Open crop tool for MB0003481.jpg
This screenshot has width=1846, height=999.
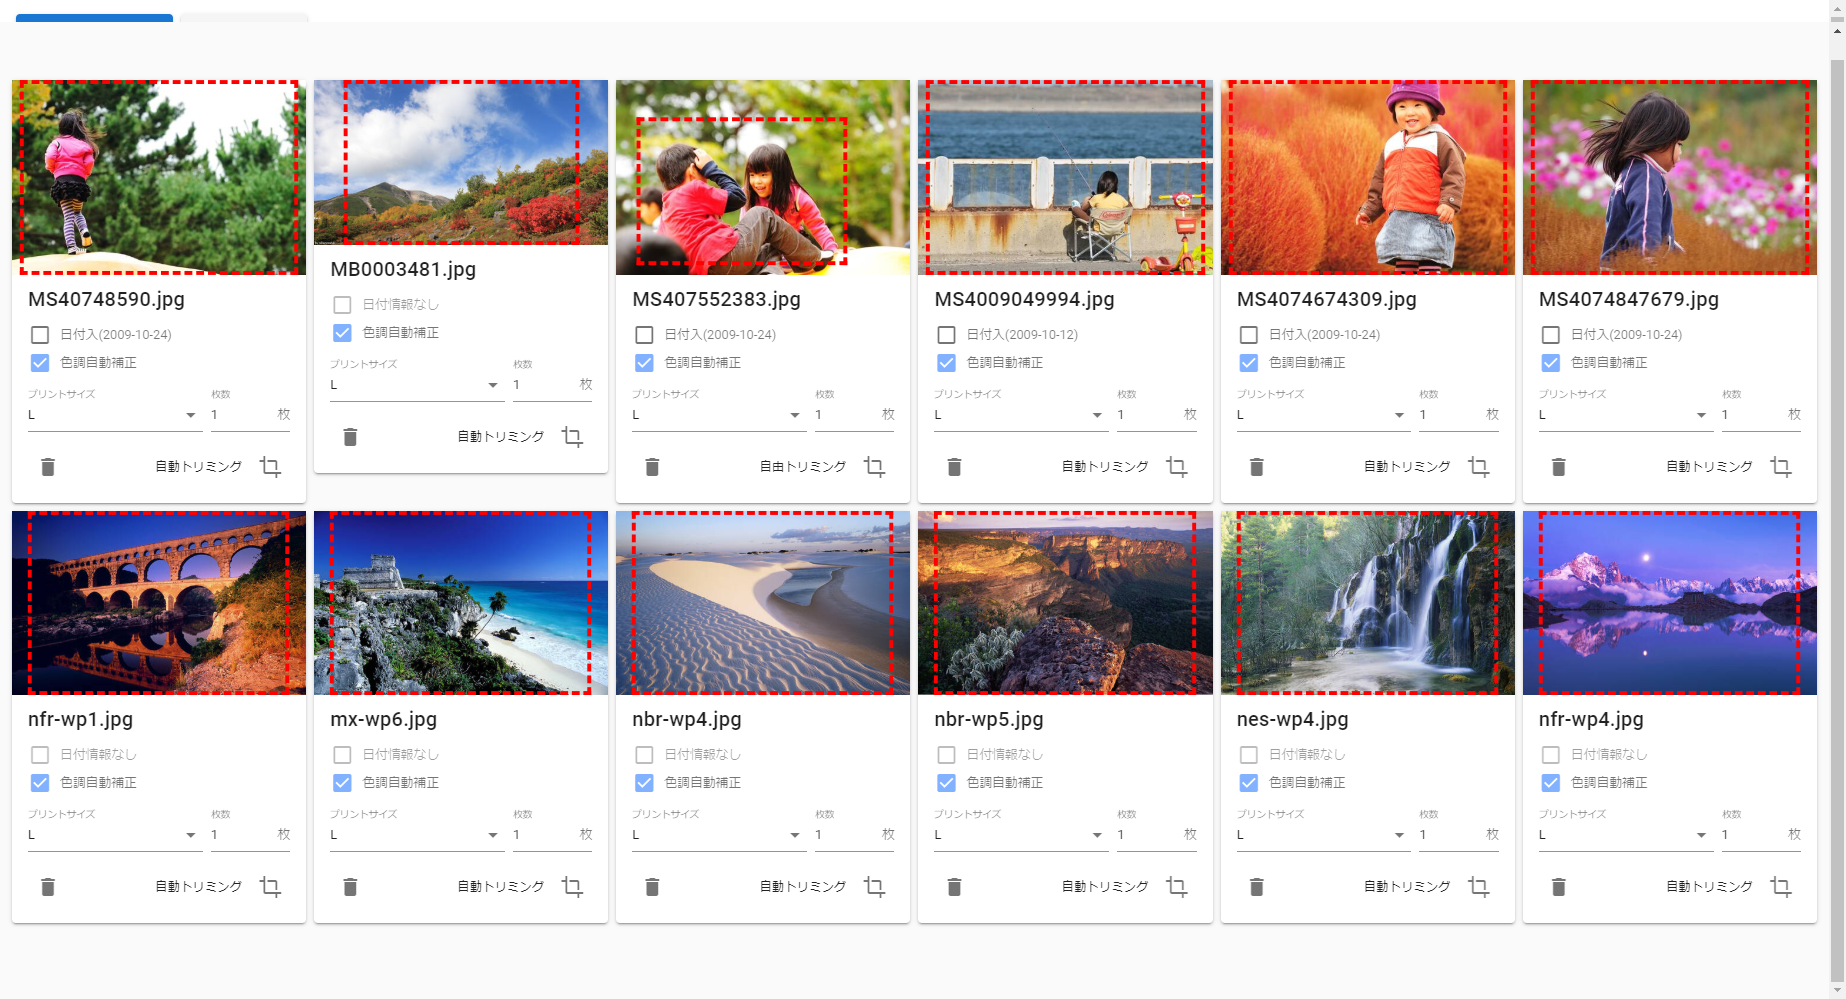[572, 437]
